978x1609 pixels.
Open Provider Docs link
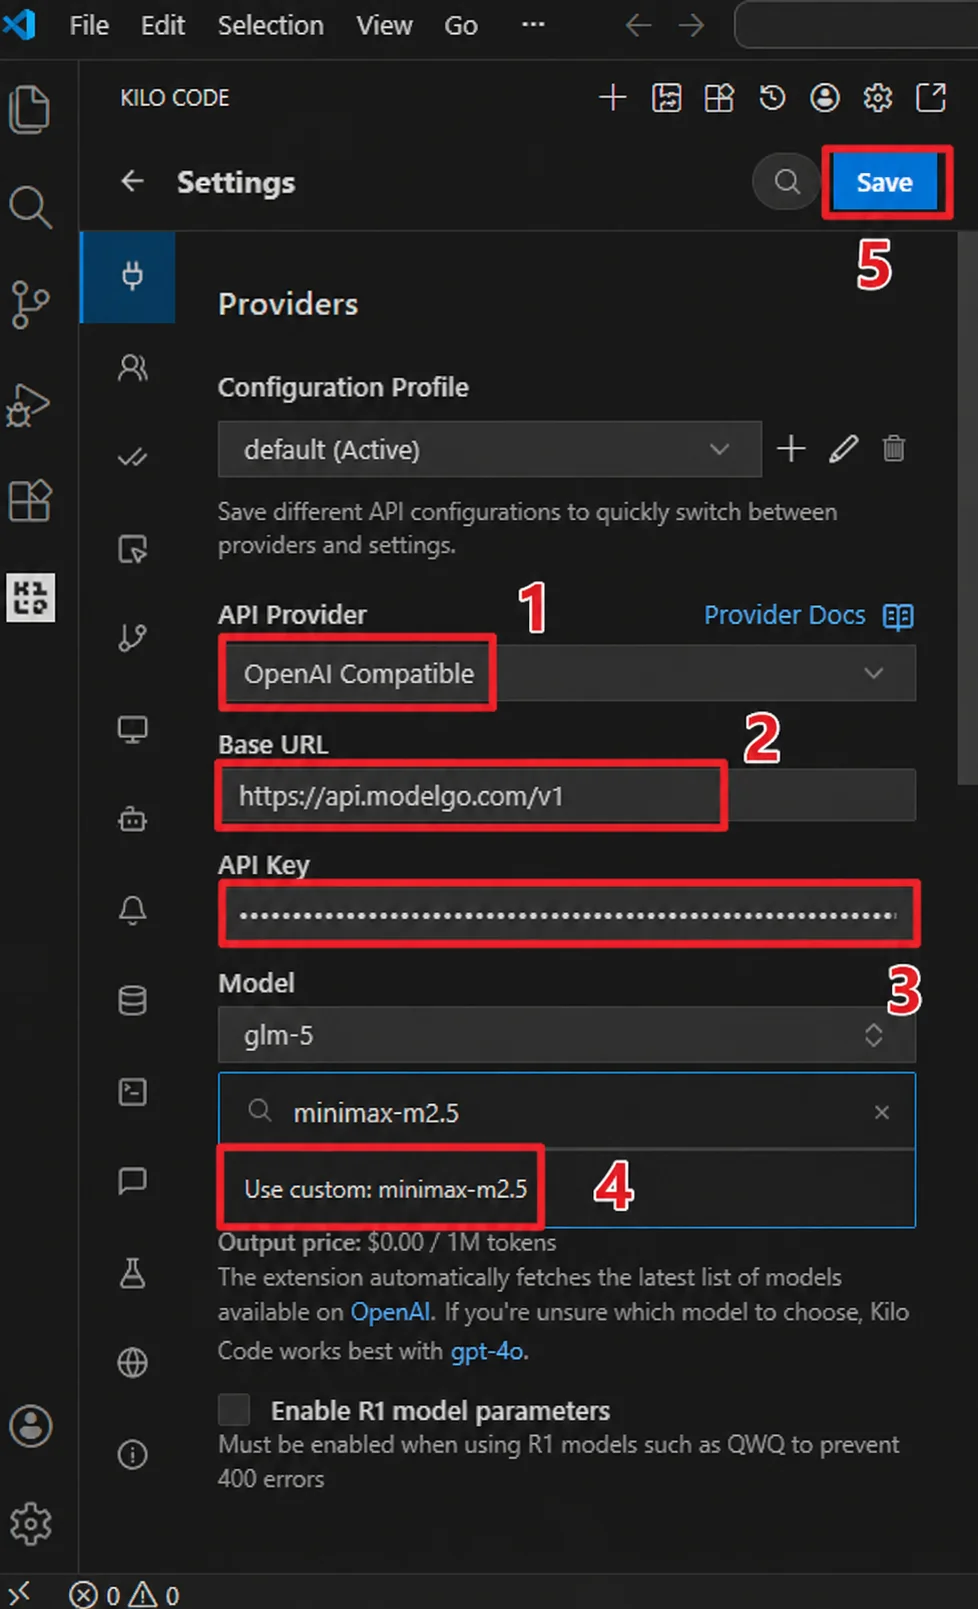(x=808, y=615)
